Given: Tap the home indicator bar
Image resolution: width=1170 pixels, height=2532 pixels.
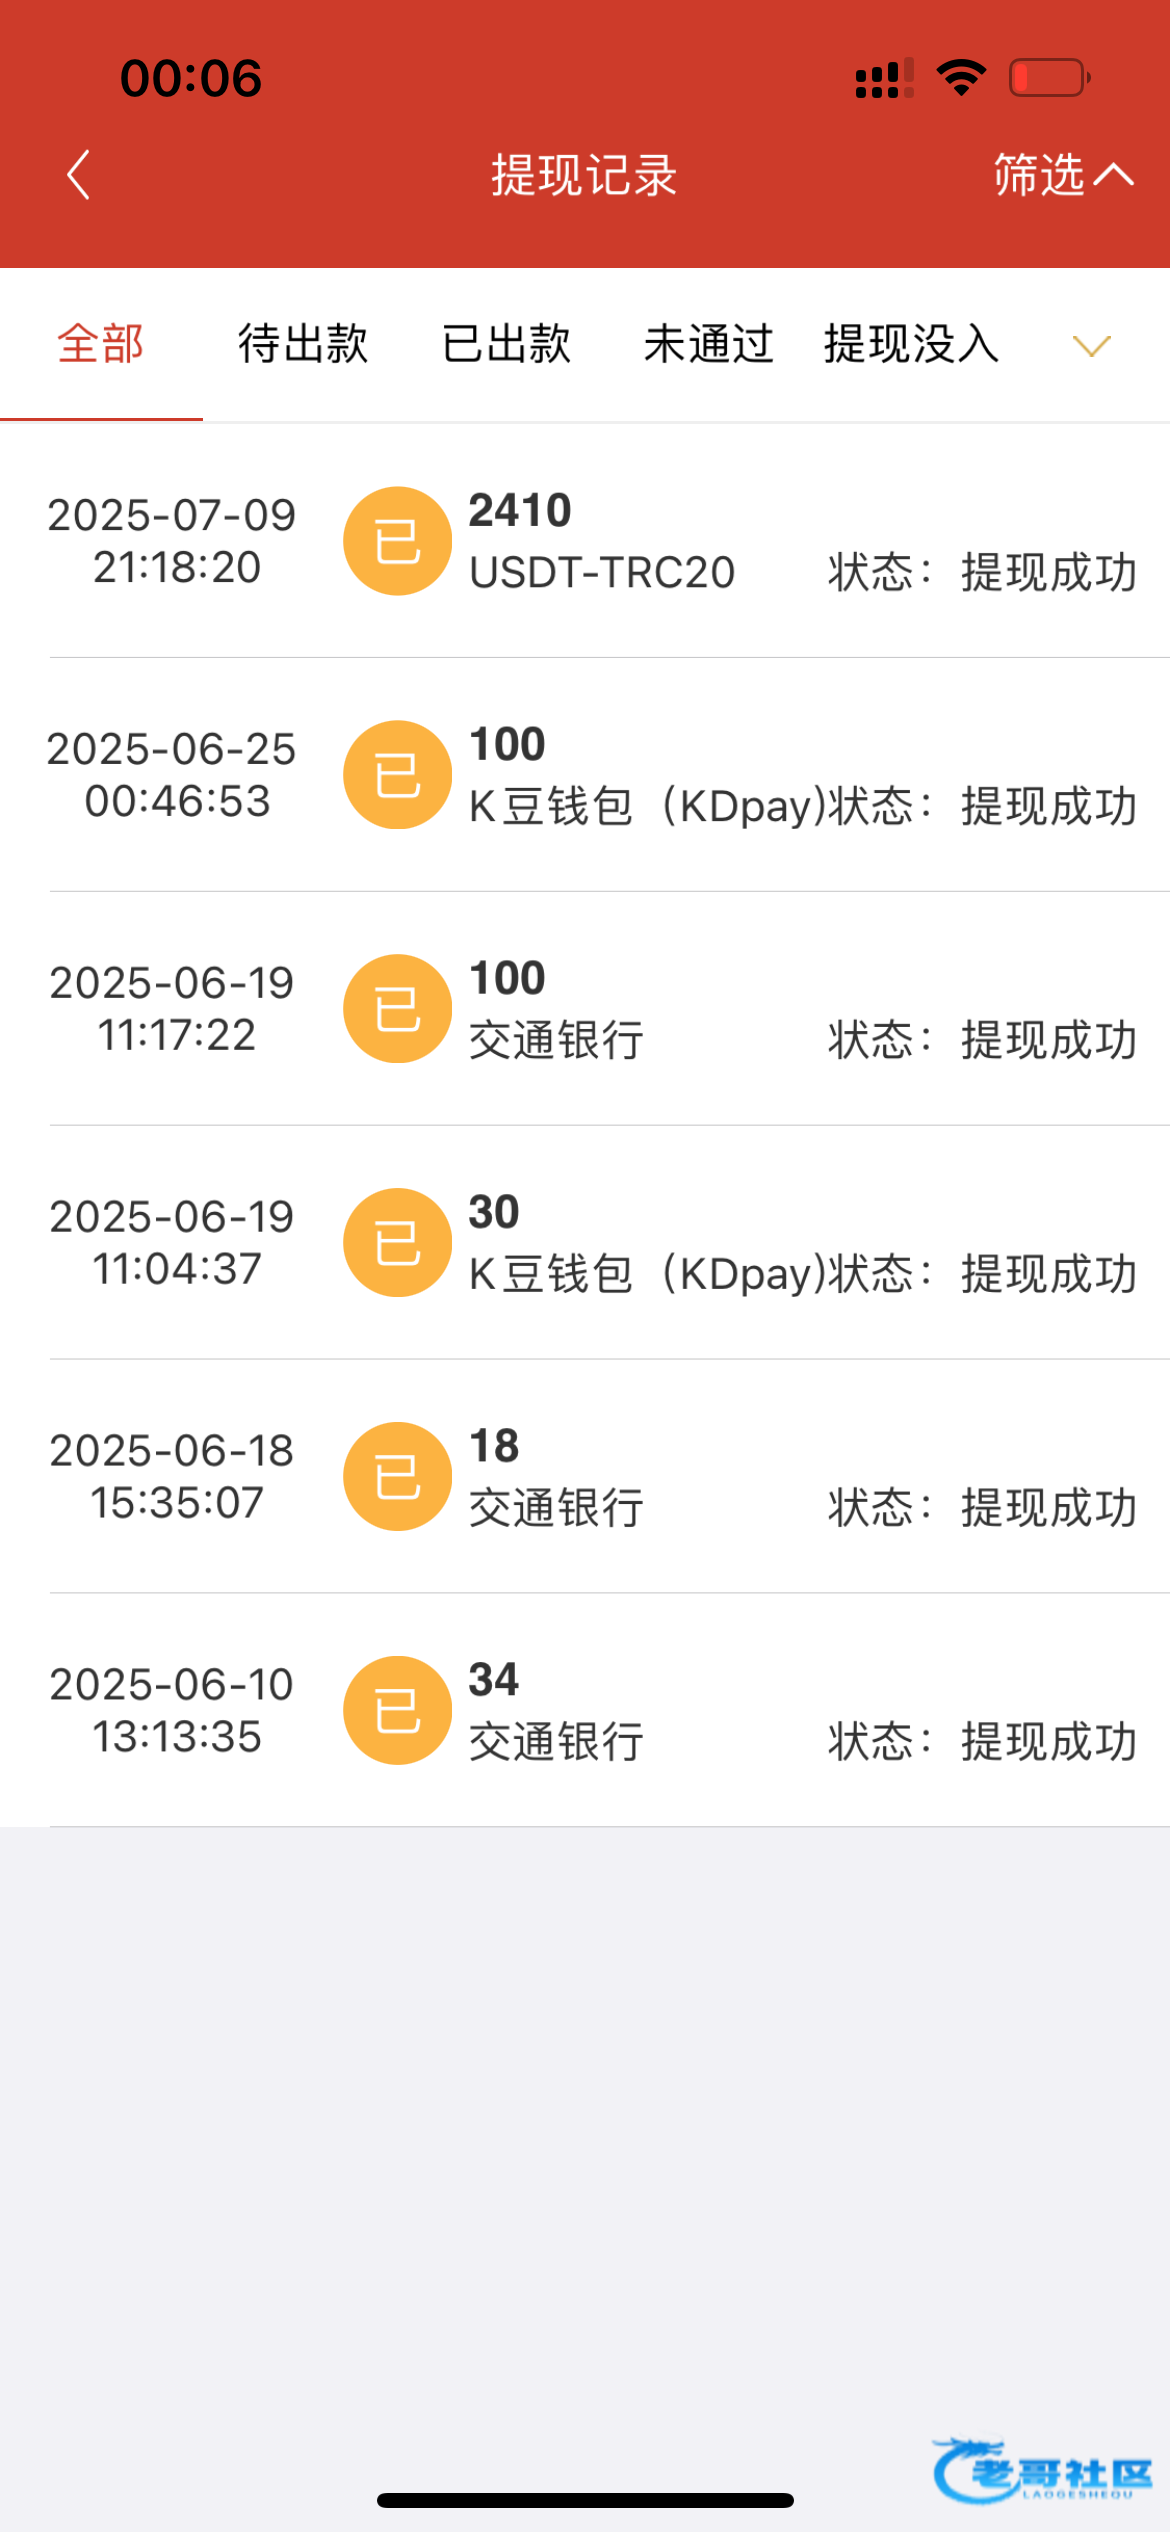Looking at the screenshot, I should 585,2500.
